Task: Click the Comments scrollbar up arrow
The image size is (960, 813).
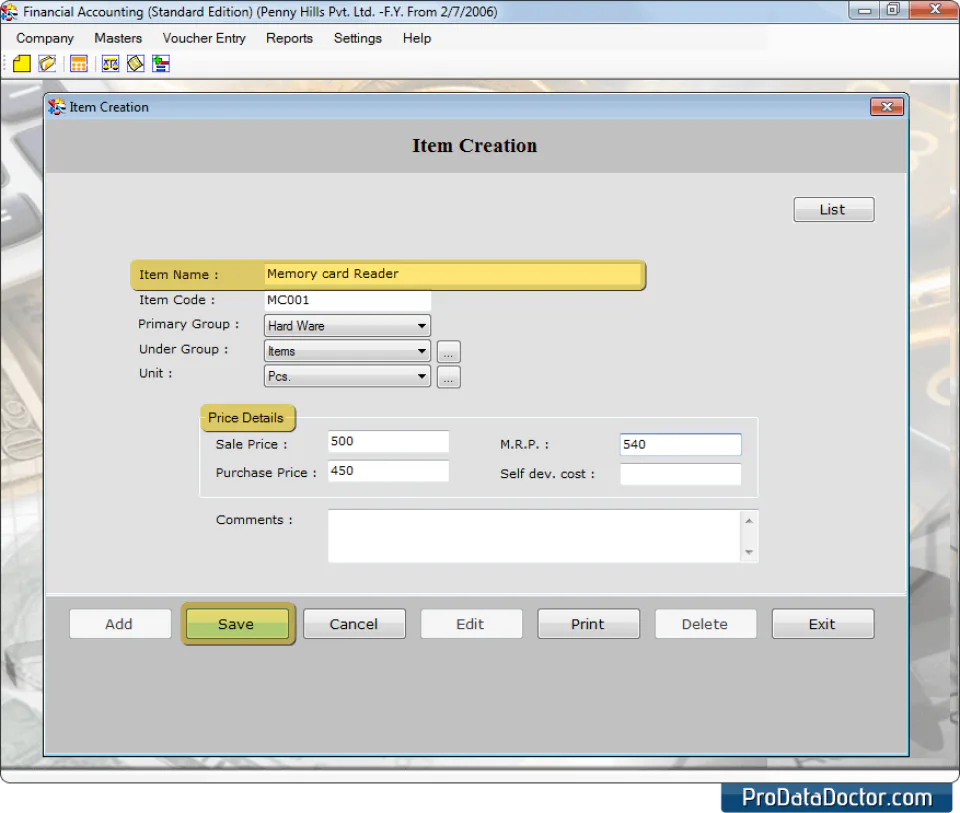Action: [749, 520]
